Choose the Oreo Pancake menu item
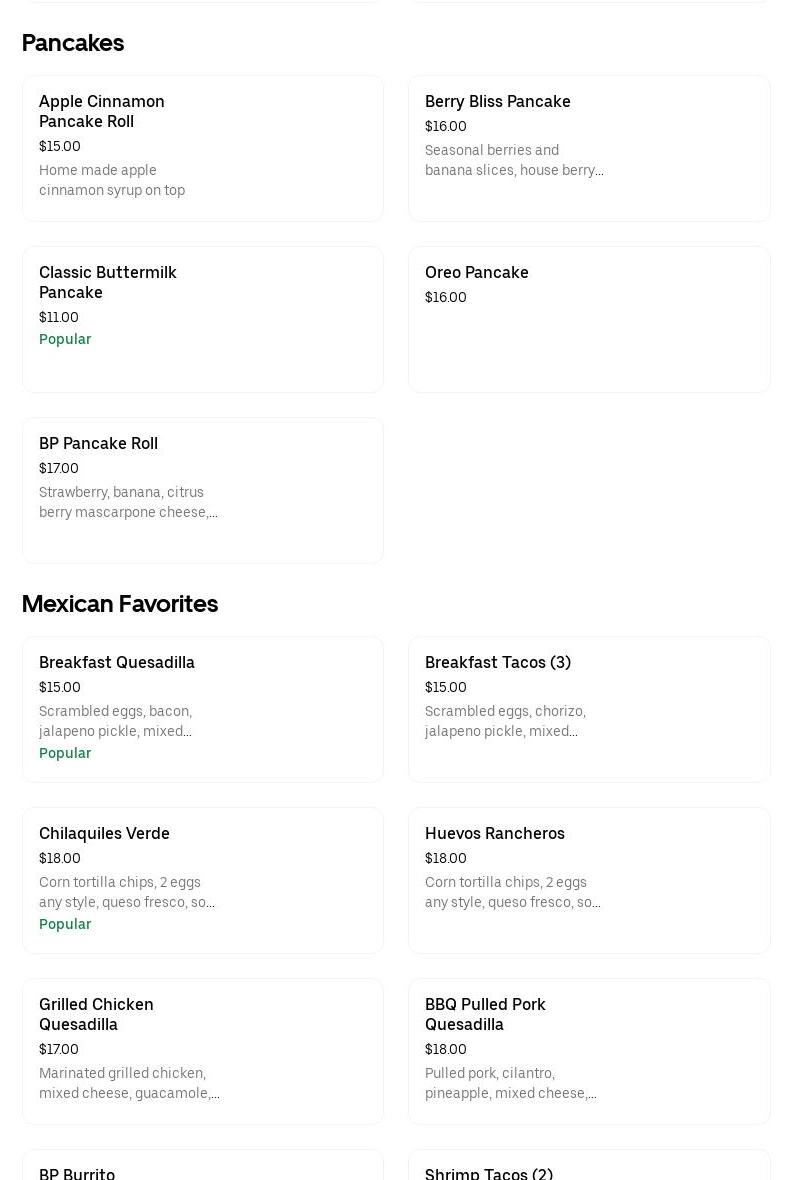804x1180 pixels. coord(588,319)
